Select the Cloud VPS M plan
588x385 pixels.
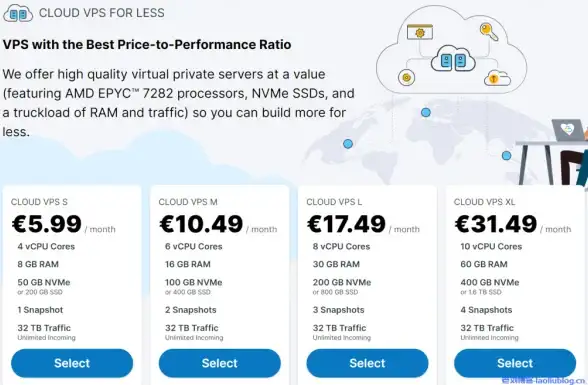219,363
